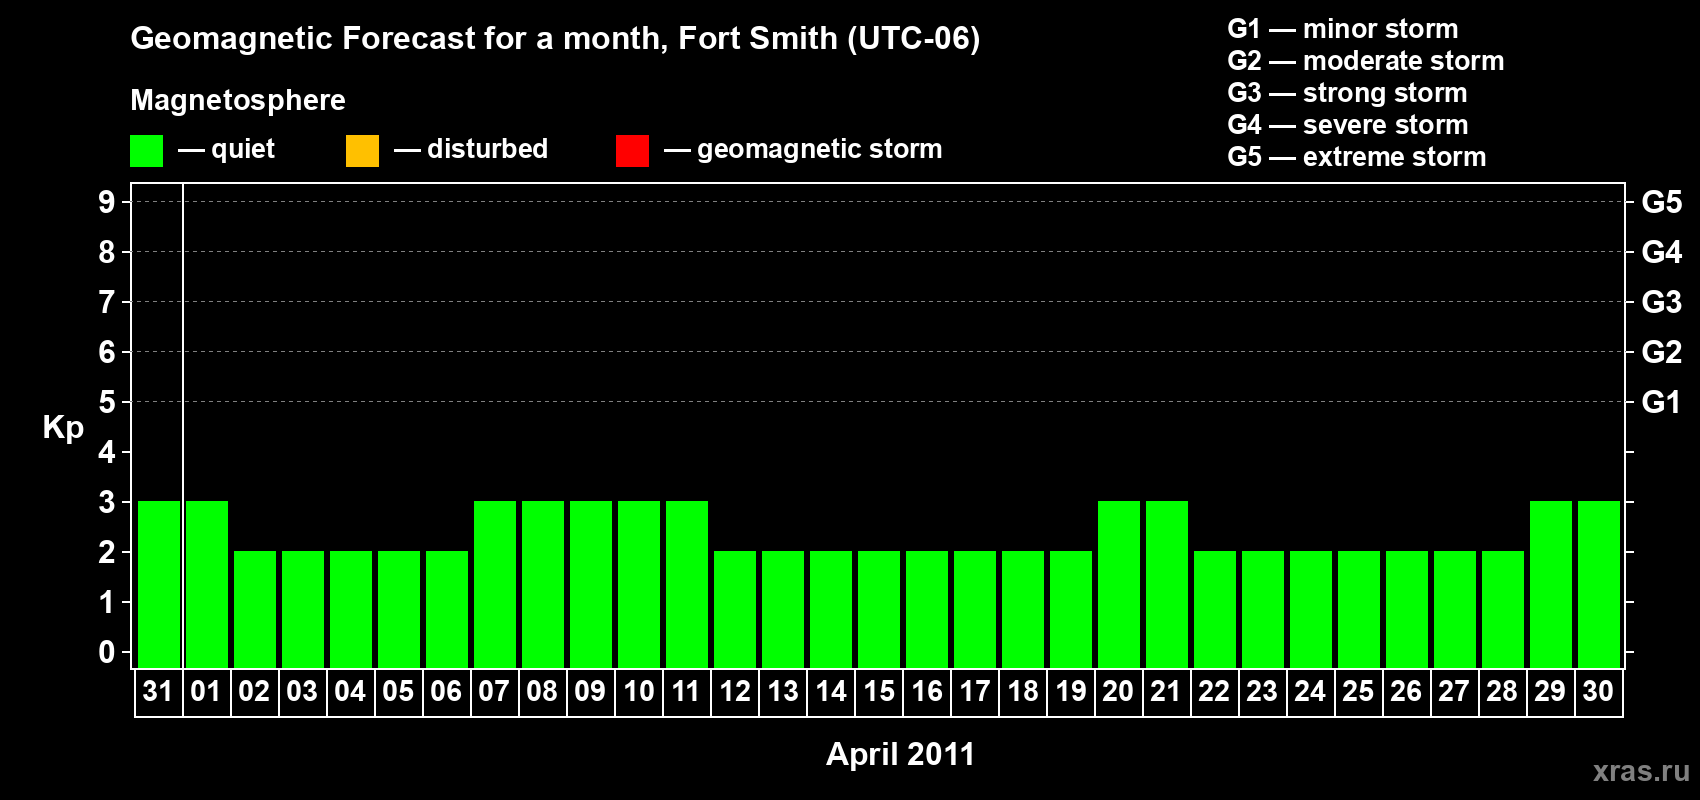Click the G5 right-axis label
The image size is (1700, 800).
tap(1661, 202)
